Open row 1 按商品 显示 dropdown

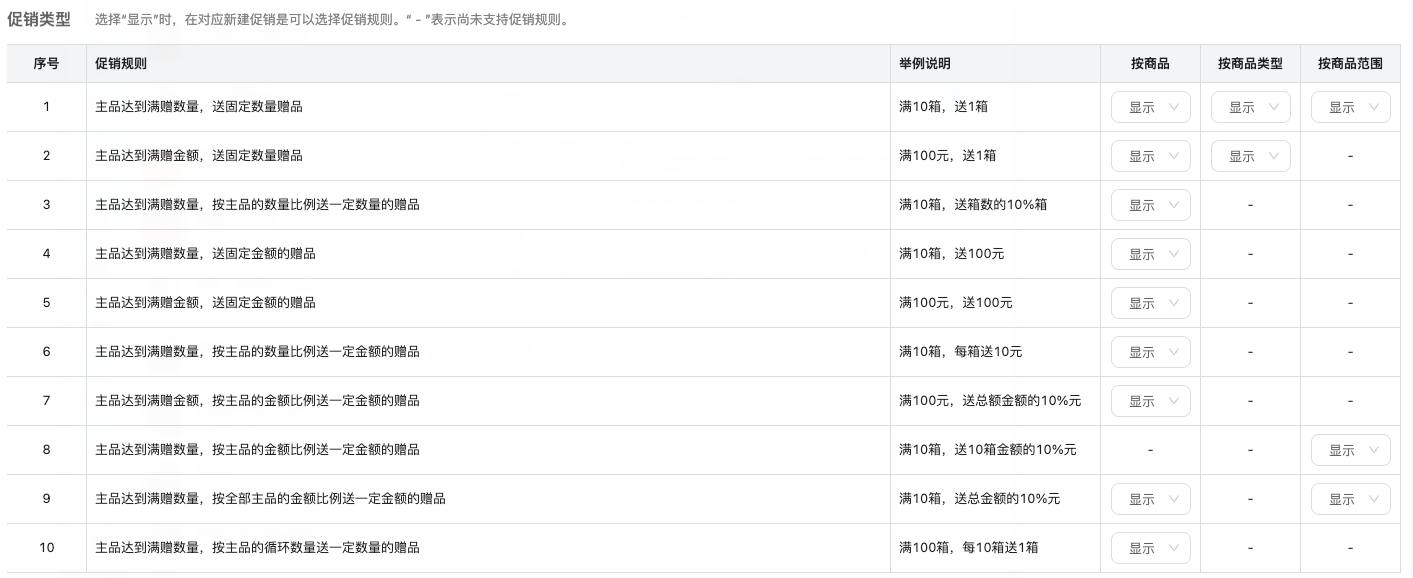(1150, 107)
